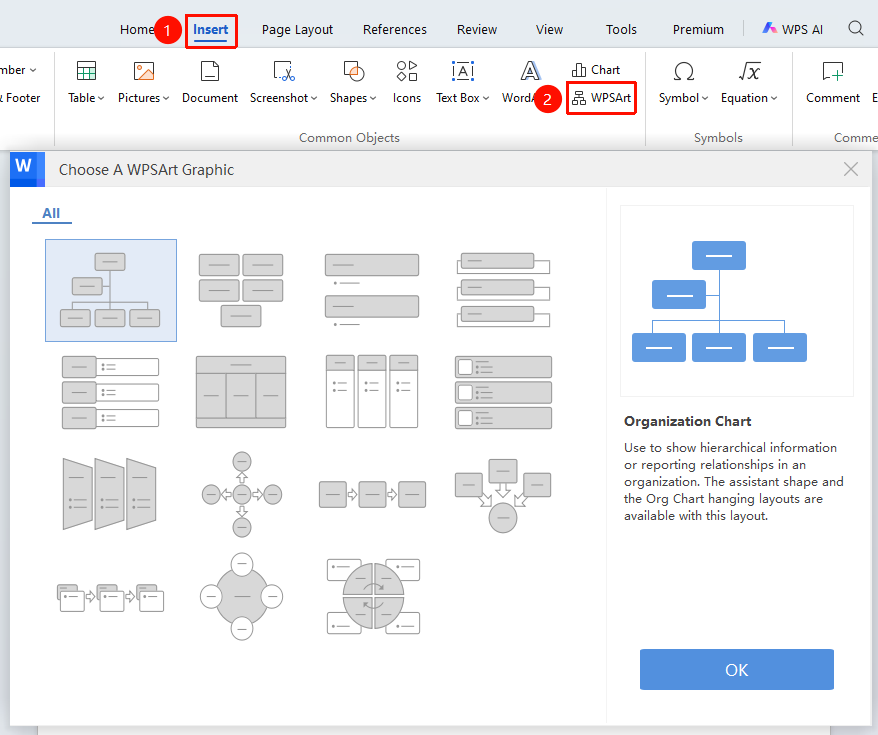The height and width of the screenshot is (735, 878).
Task: Expand the Screenshot dropdown
Action: pos(283,83)
